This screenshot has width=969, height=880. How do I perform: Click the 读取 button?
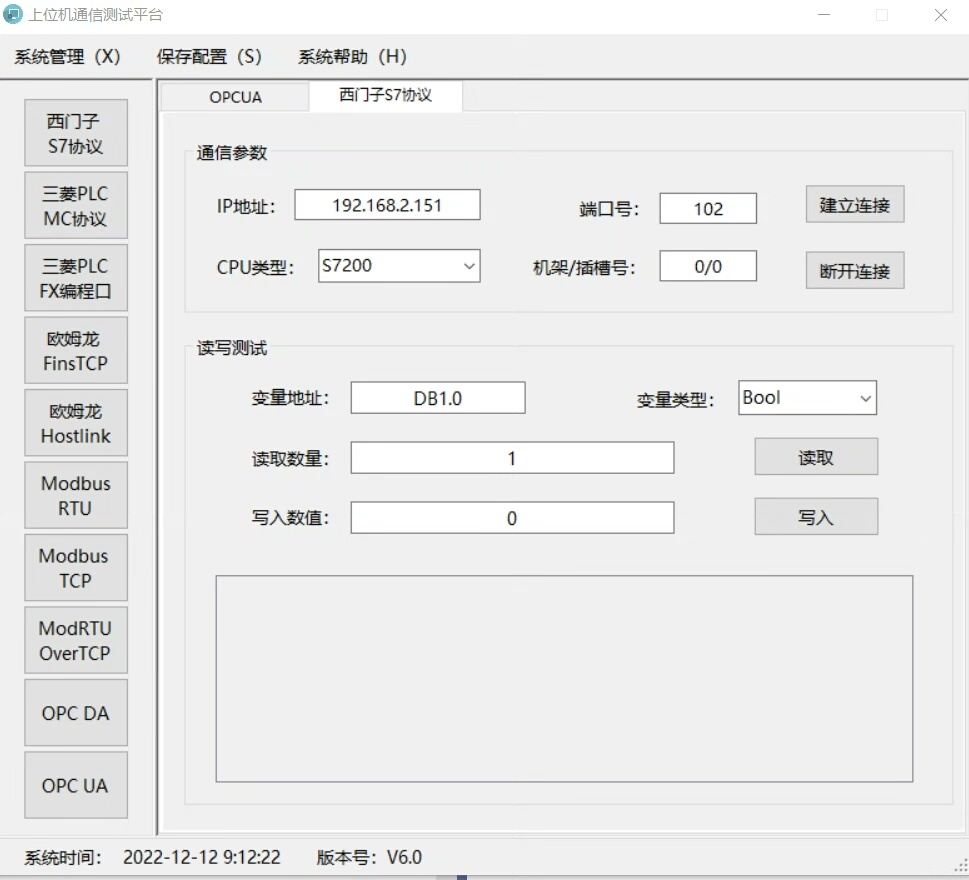(x=815, y=457)
